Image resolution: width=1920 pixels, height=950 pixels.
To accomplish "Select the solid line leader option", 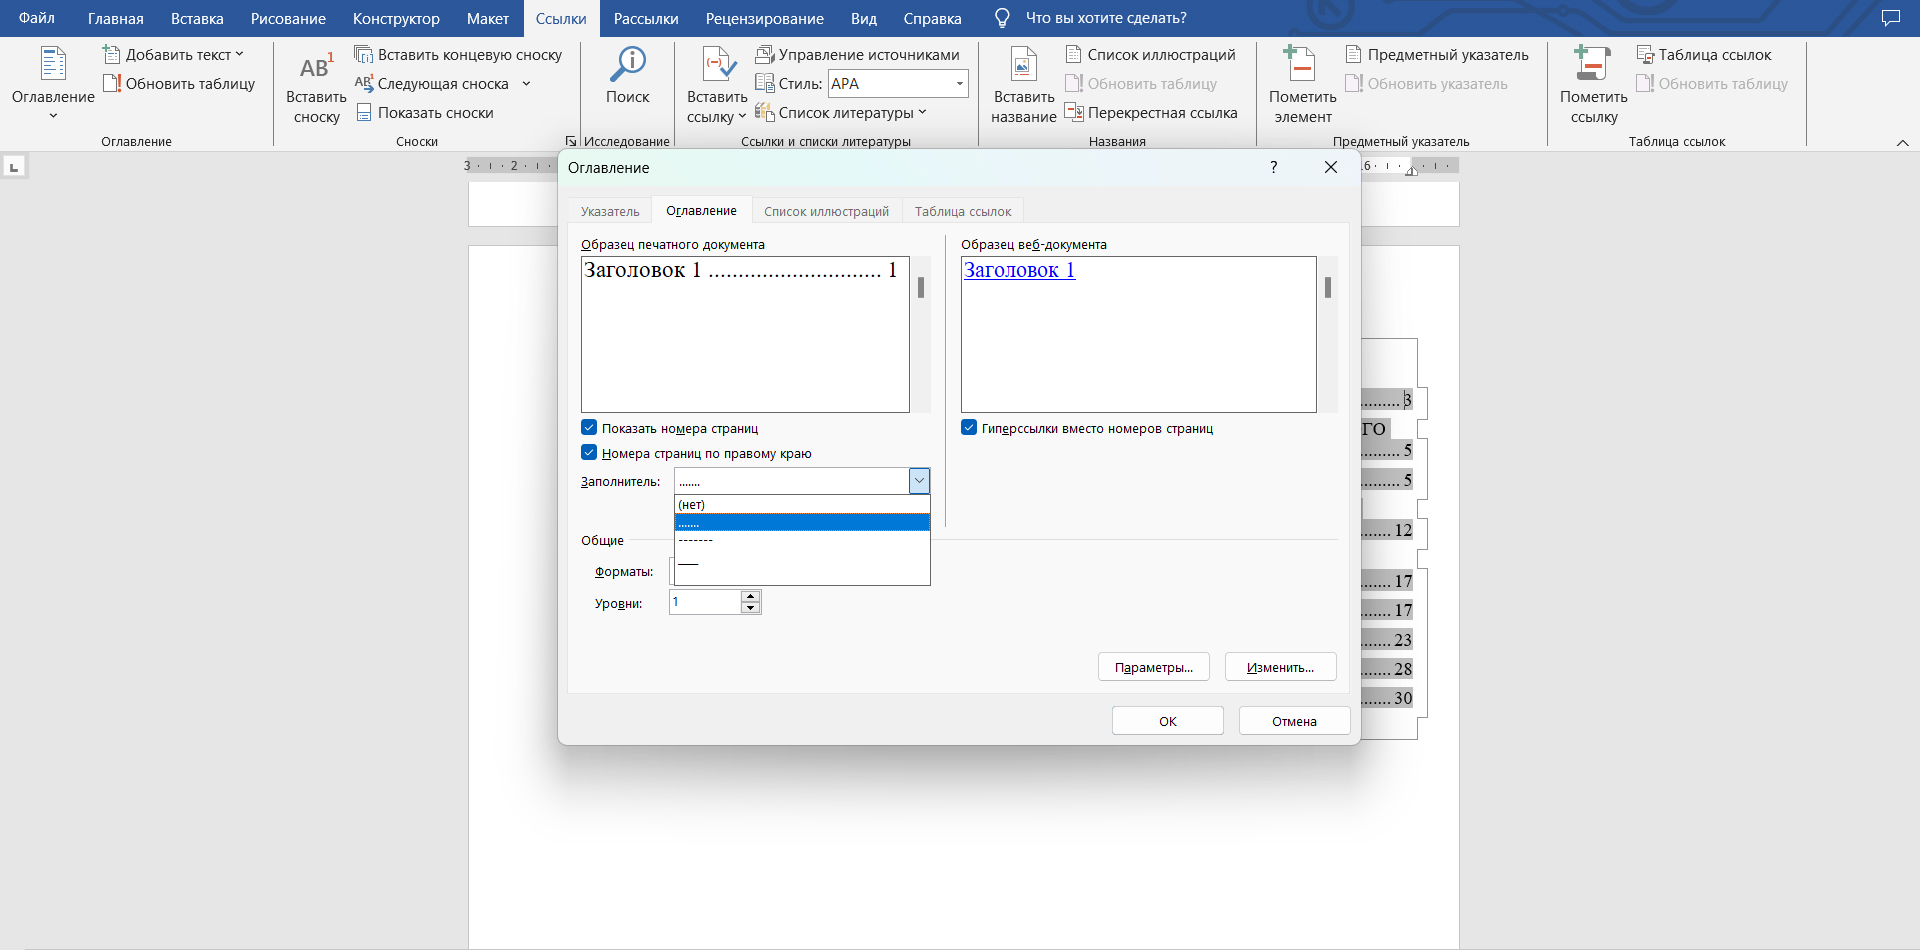I will [x=802, y=564].
